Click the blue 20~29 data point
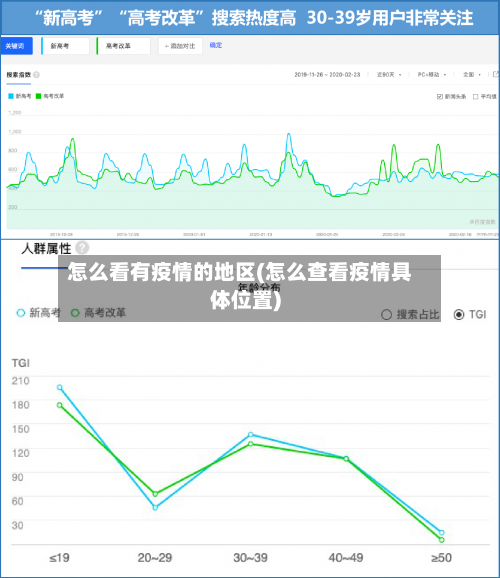The width and height of the screenshot is (500, 578). tap(155, 508)
